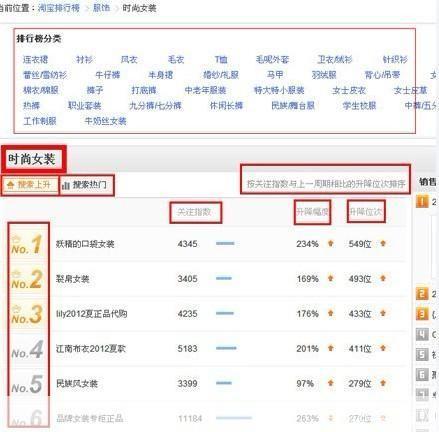Click the grey No.4 rank badge
Screen dimensions: 439x432
click(x=27, y=349)
